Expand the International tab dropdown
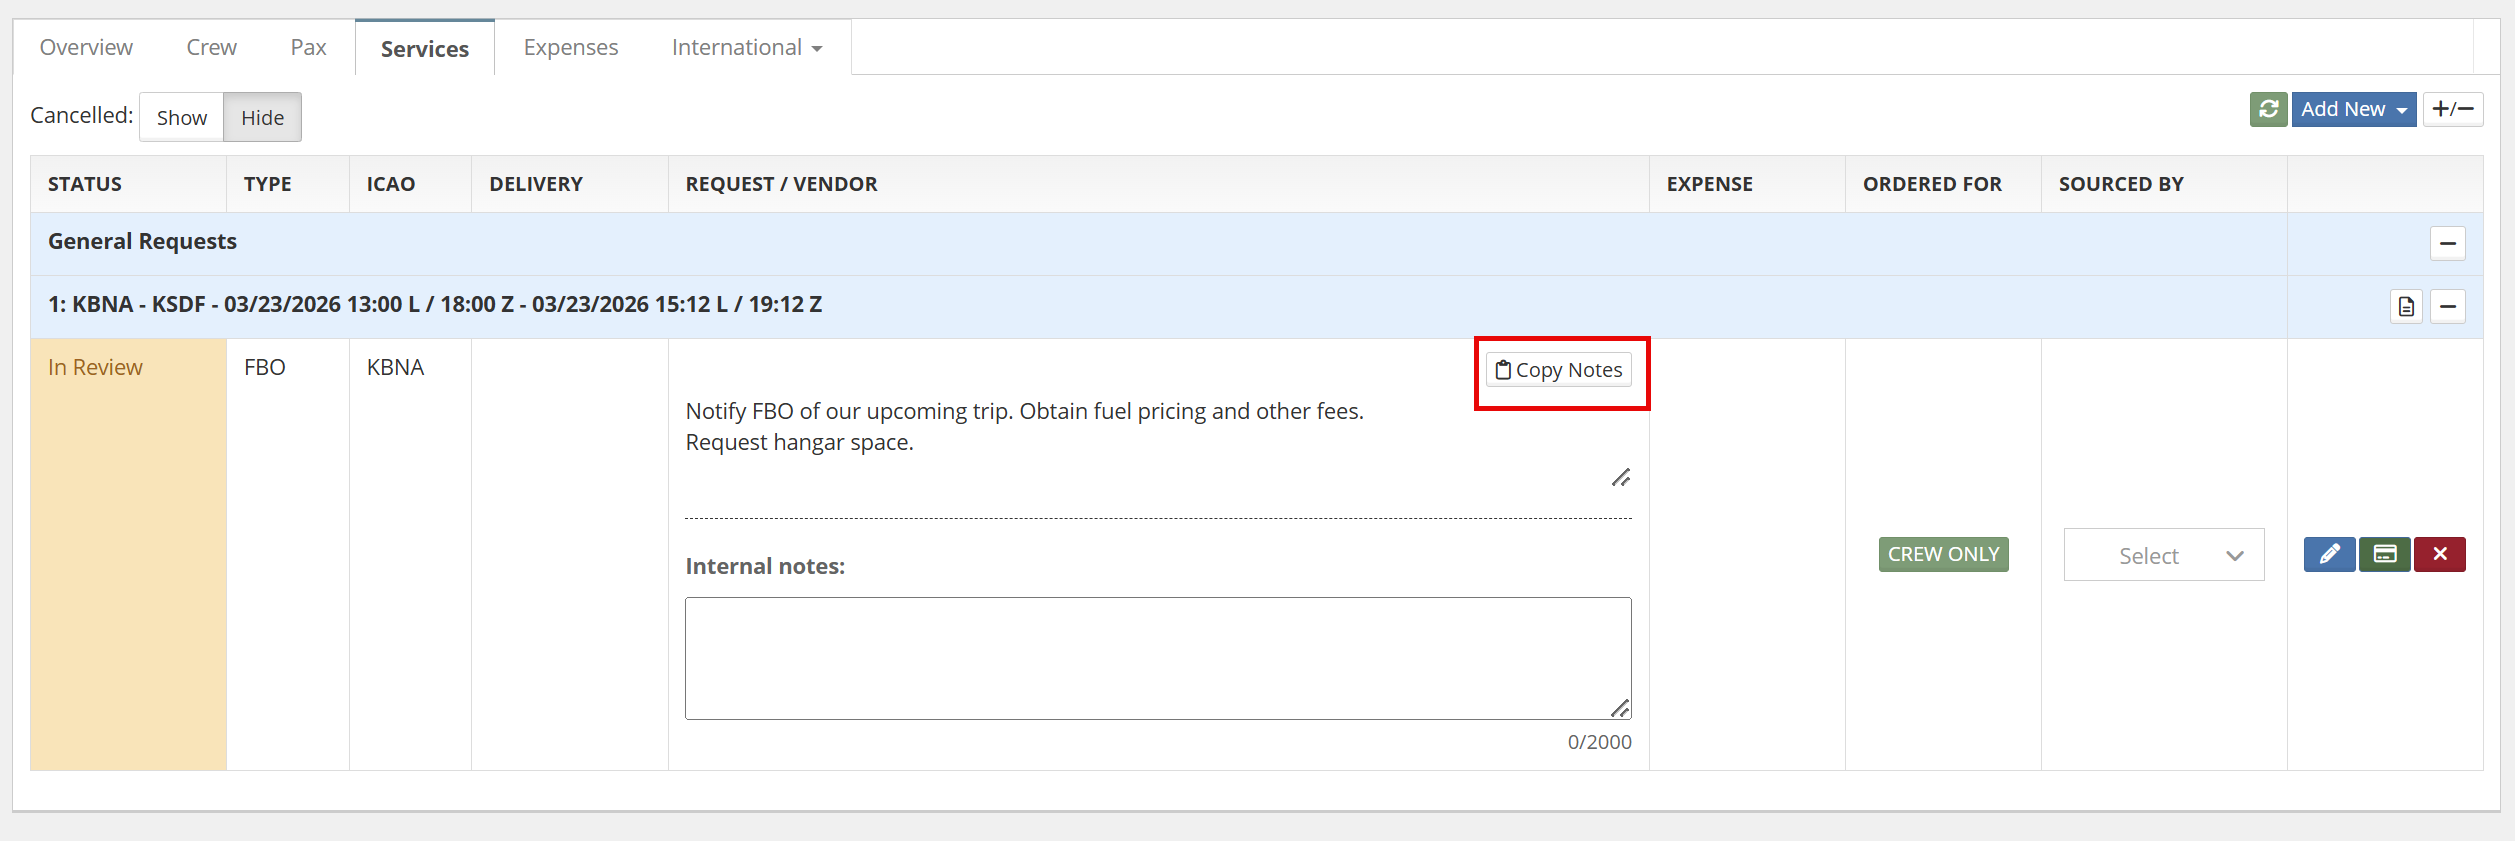The image size is (2515, 841). coord(746,48)
